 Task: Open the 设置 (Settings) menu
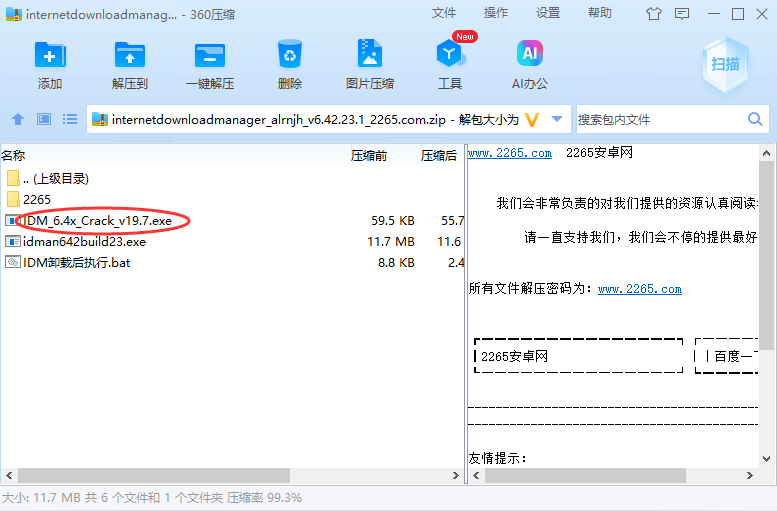(548, 13)
